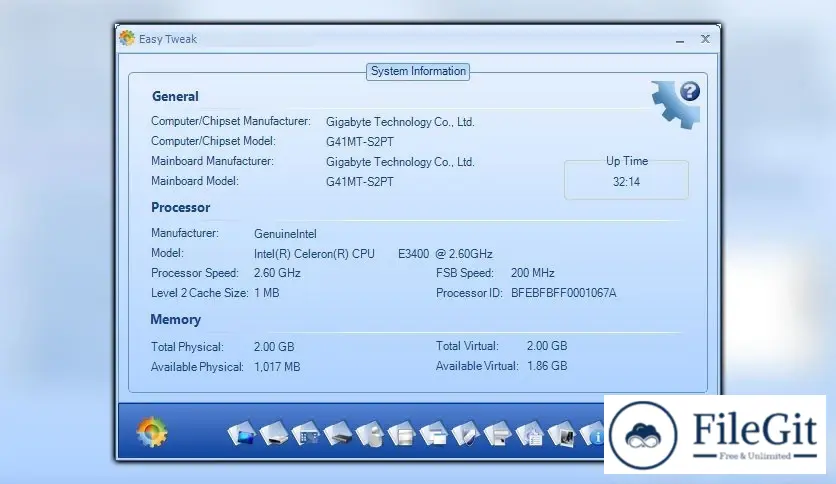Screen dimensions: 836x484
Task: Open the control panel grid tweak icon
Action: click(306, 433)
